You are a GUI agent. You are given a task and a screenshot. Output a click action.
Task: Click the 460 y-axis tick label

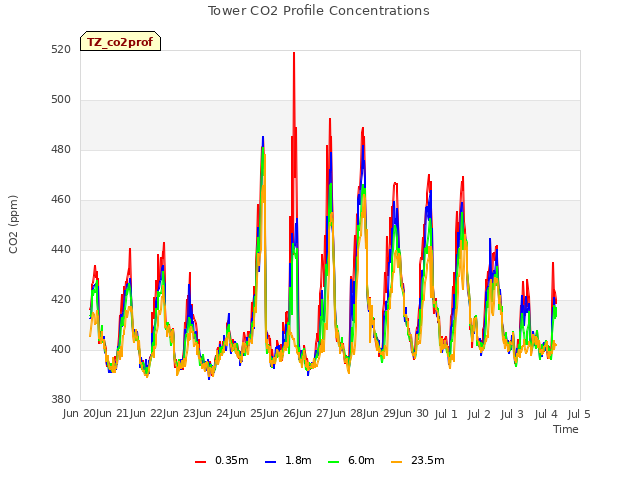pos(61,200)
